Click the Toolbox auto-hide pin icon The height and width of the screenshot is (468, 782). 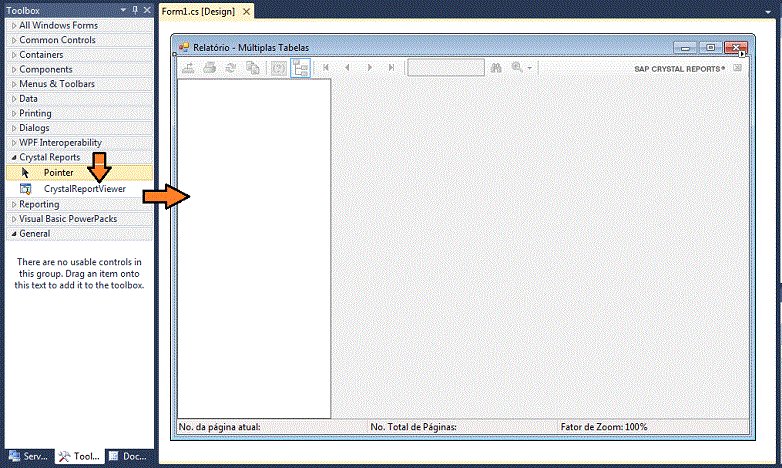[x=135, y=10]
